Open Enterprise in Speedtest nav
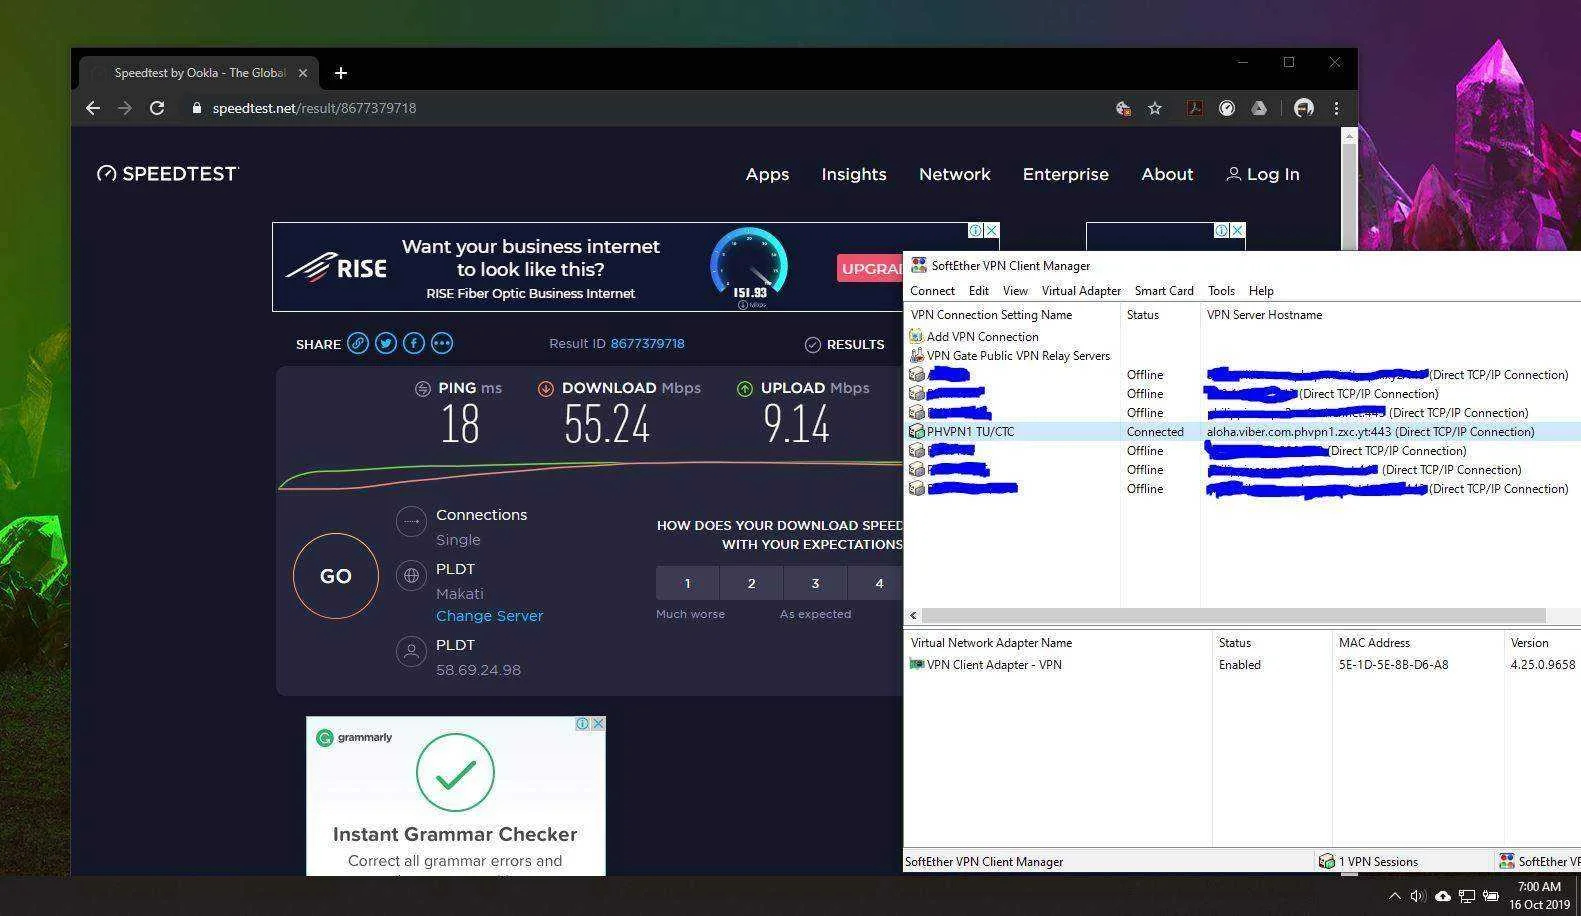 click(x=1065, y=174)
